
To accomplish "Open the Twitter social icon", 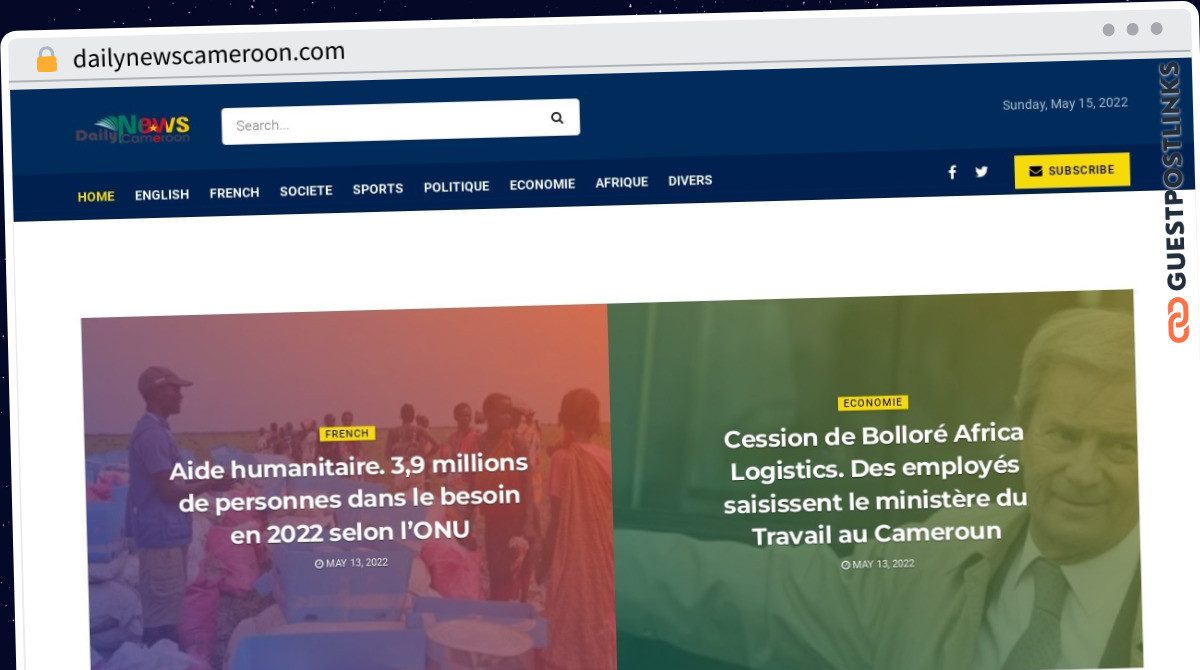I will [981, 172].
